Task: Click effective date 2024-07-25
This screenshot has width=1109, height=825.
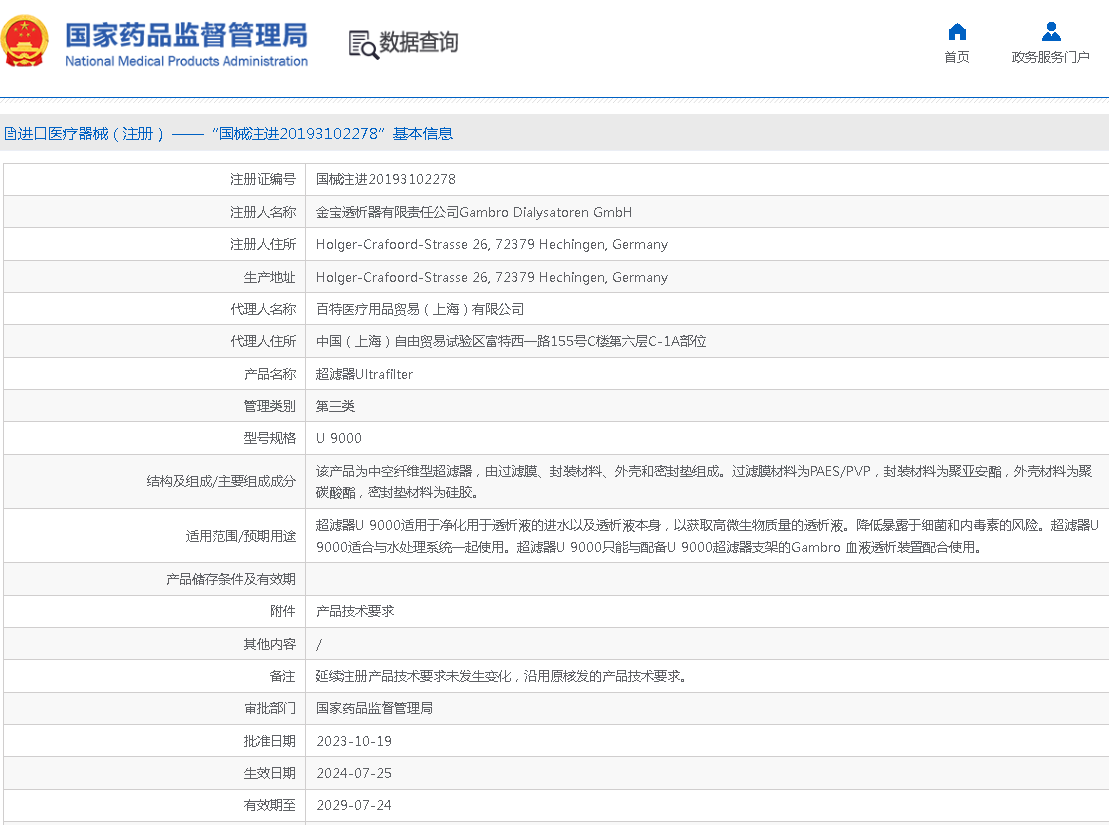Action: coord(354,773)
